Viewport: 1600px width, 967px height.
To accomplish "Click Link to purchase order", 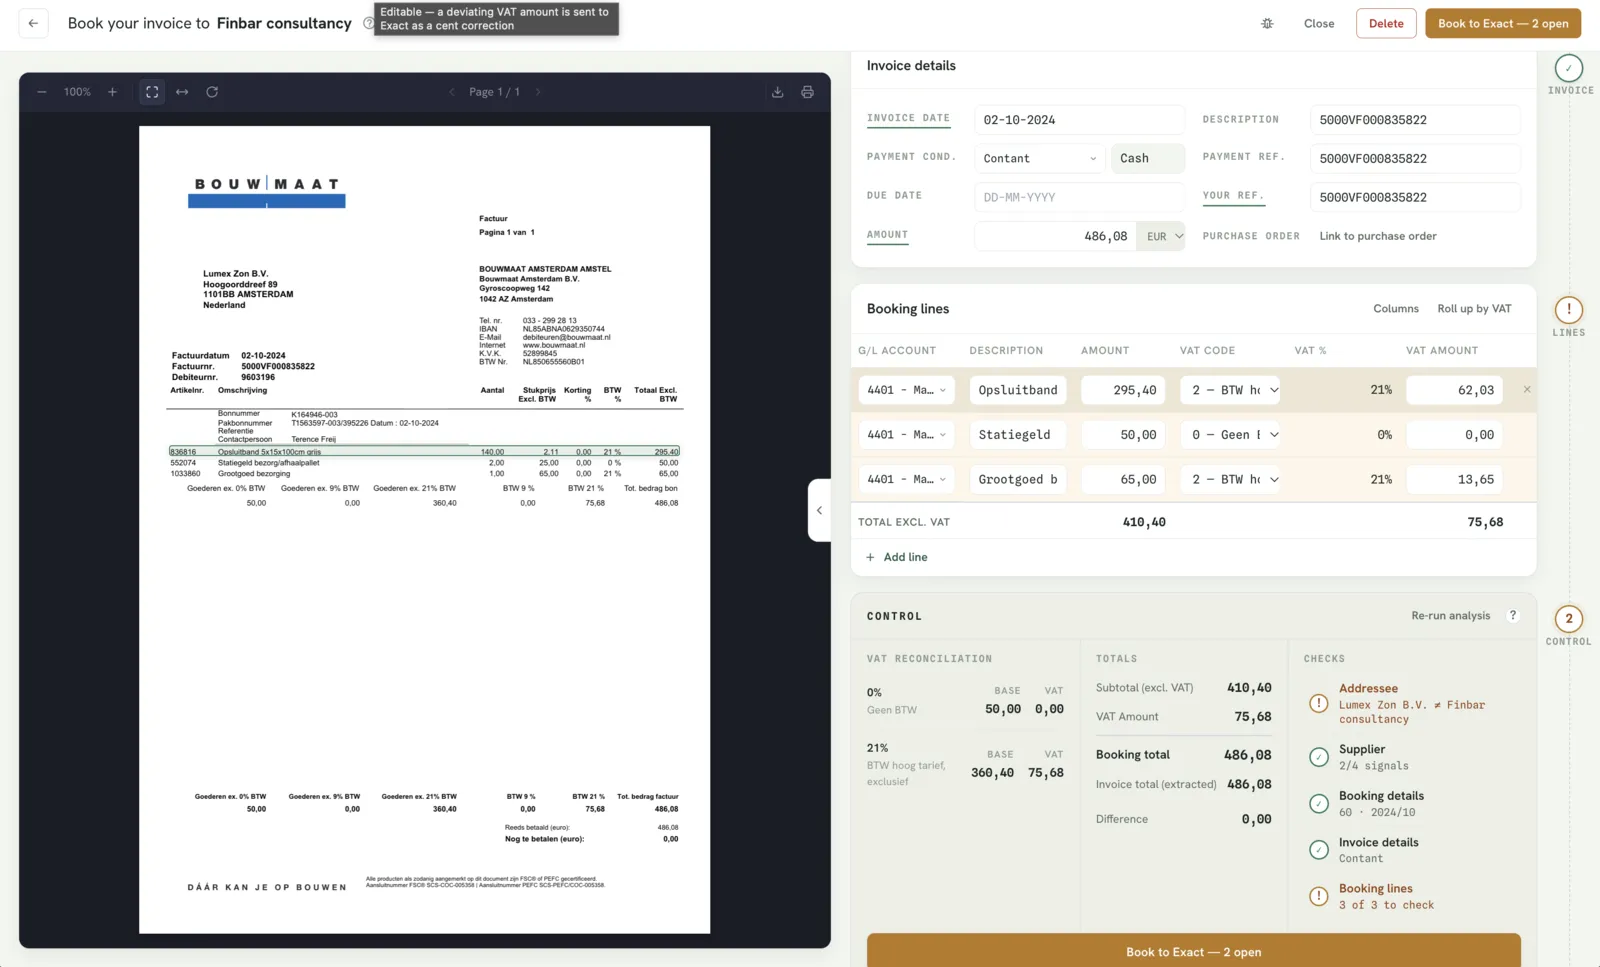I will pyautogui.click(x=1378, y=236).
